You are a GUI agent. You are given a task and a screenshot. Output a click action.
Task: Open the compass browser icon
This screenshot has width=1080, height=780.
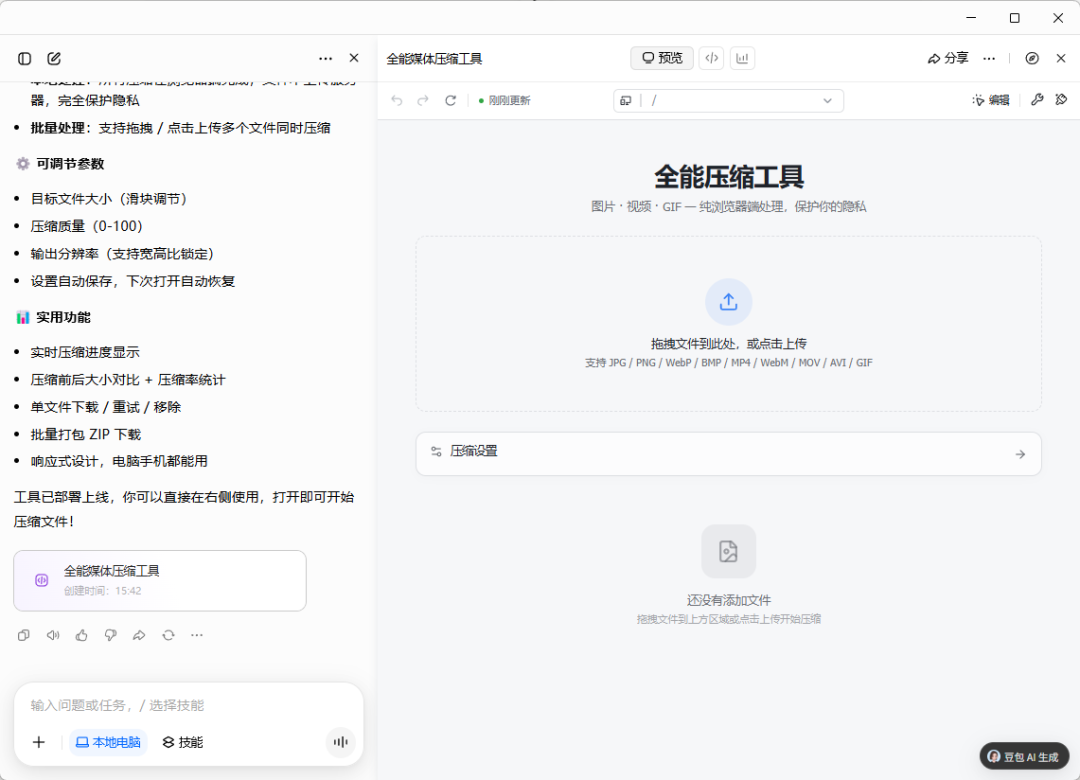pos(1032,59)
